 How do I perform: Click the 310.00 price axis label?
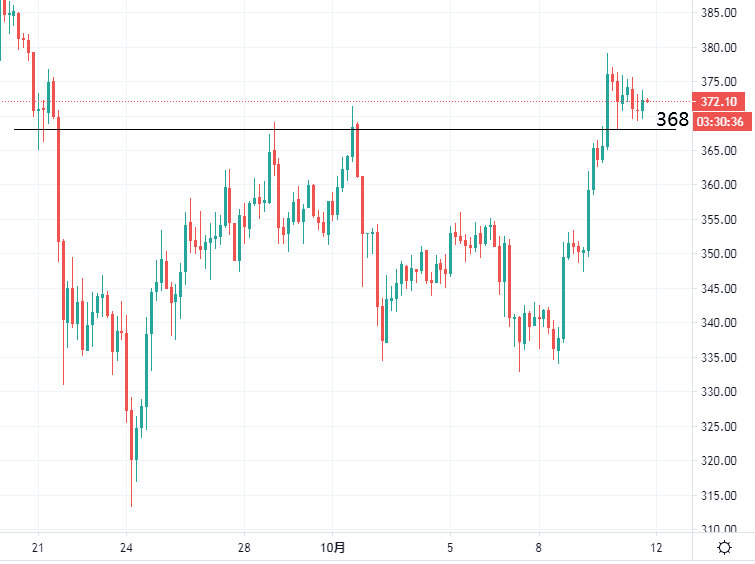(x=719, y=530)
